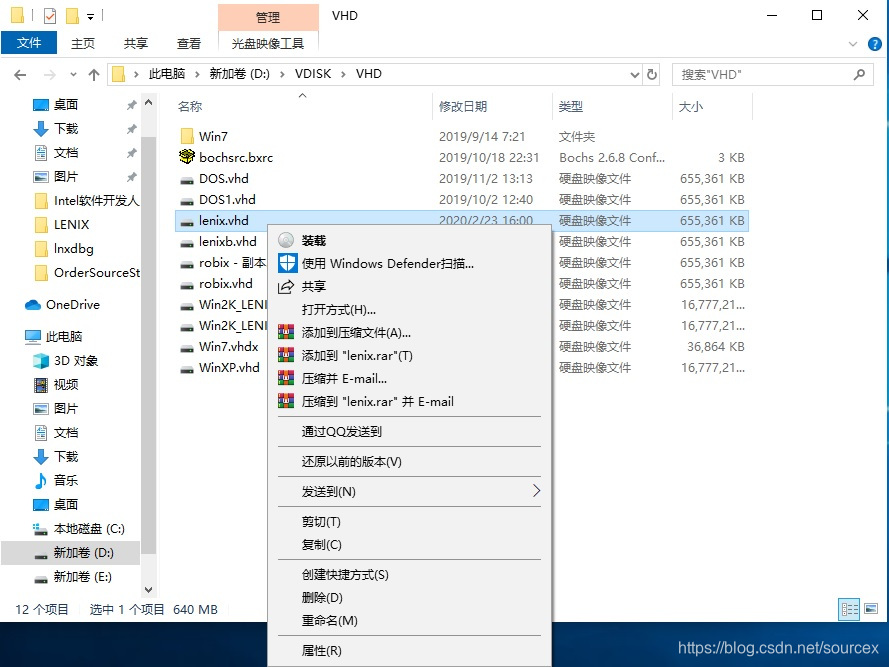
Task: Navigate back with the back arrow
Action: click(x=20, y=73)
